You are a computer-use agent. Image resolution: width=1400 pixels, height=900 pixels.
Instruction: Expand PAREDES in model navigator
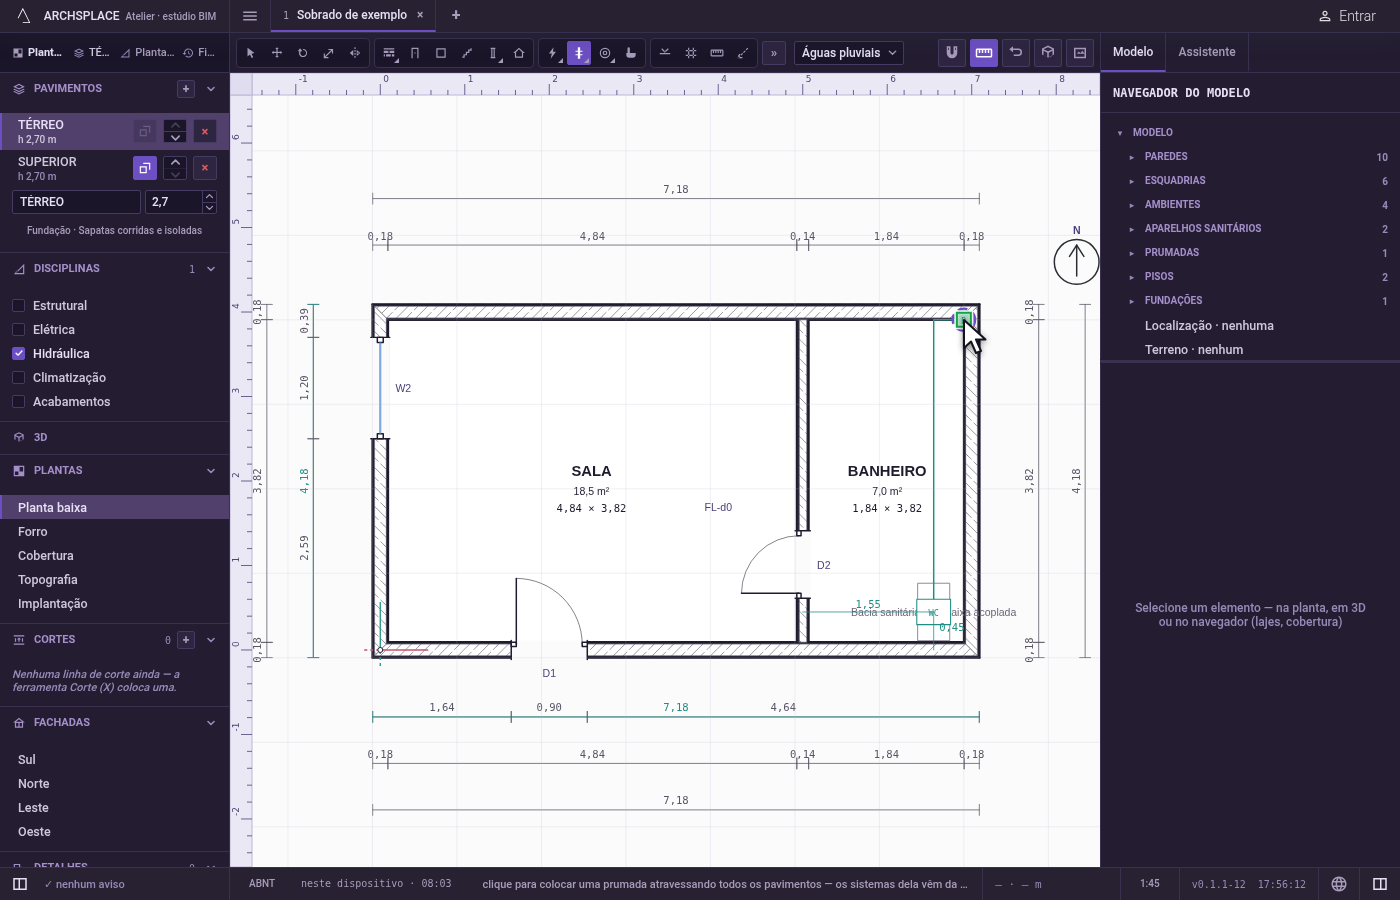pos(1131,157)
